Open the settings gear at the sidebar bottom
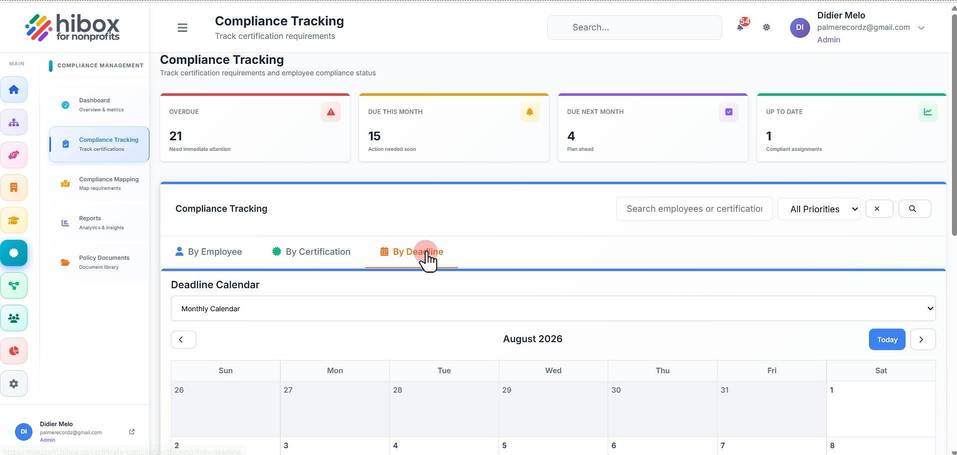The image size is (957, 455). 13,384
